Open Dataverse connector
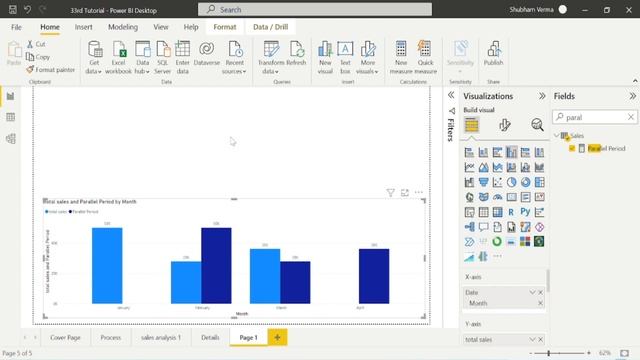Screen dimensions: 640x360 coord(207,53)
